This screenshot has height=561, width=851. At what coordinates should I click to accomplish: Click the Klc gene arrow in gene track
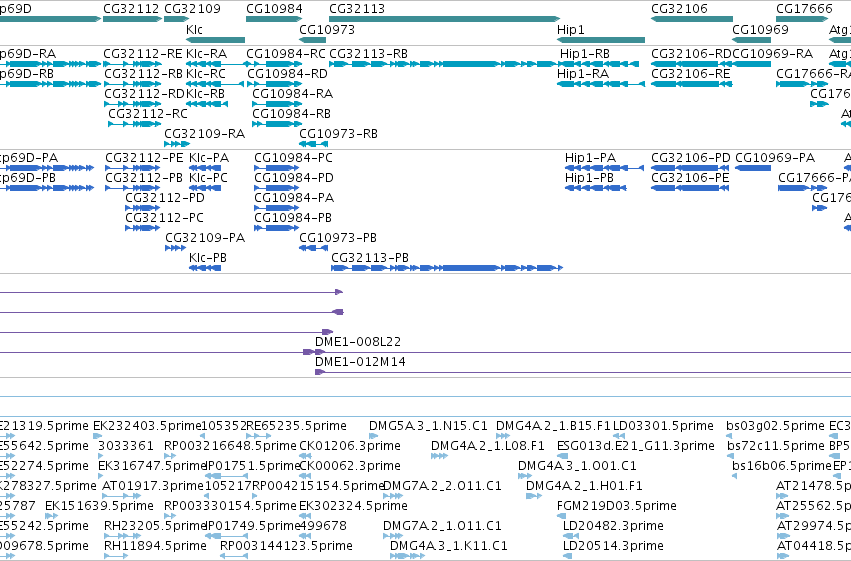[215, 40]
